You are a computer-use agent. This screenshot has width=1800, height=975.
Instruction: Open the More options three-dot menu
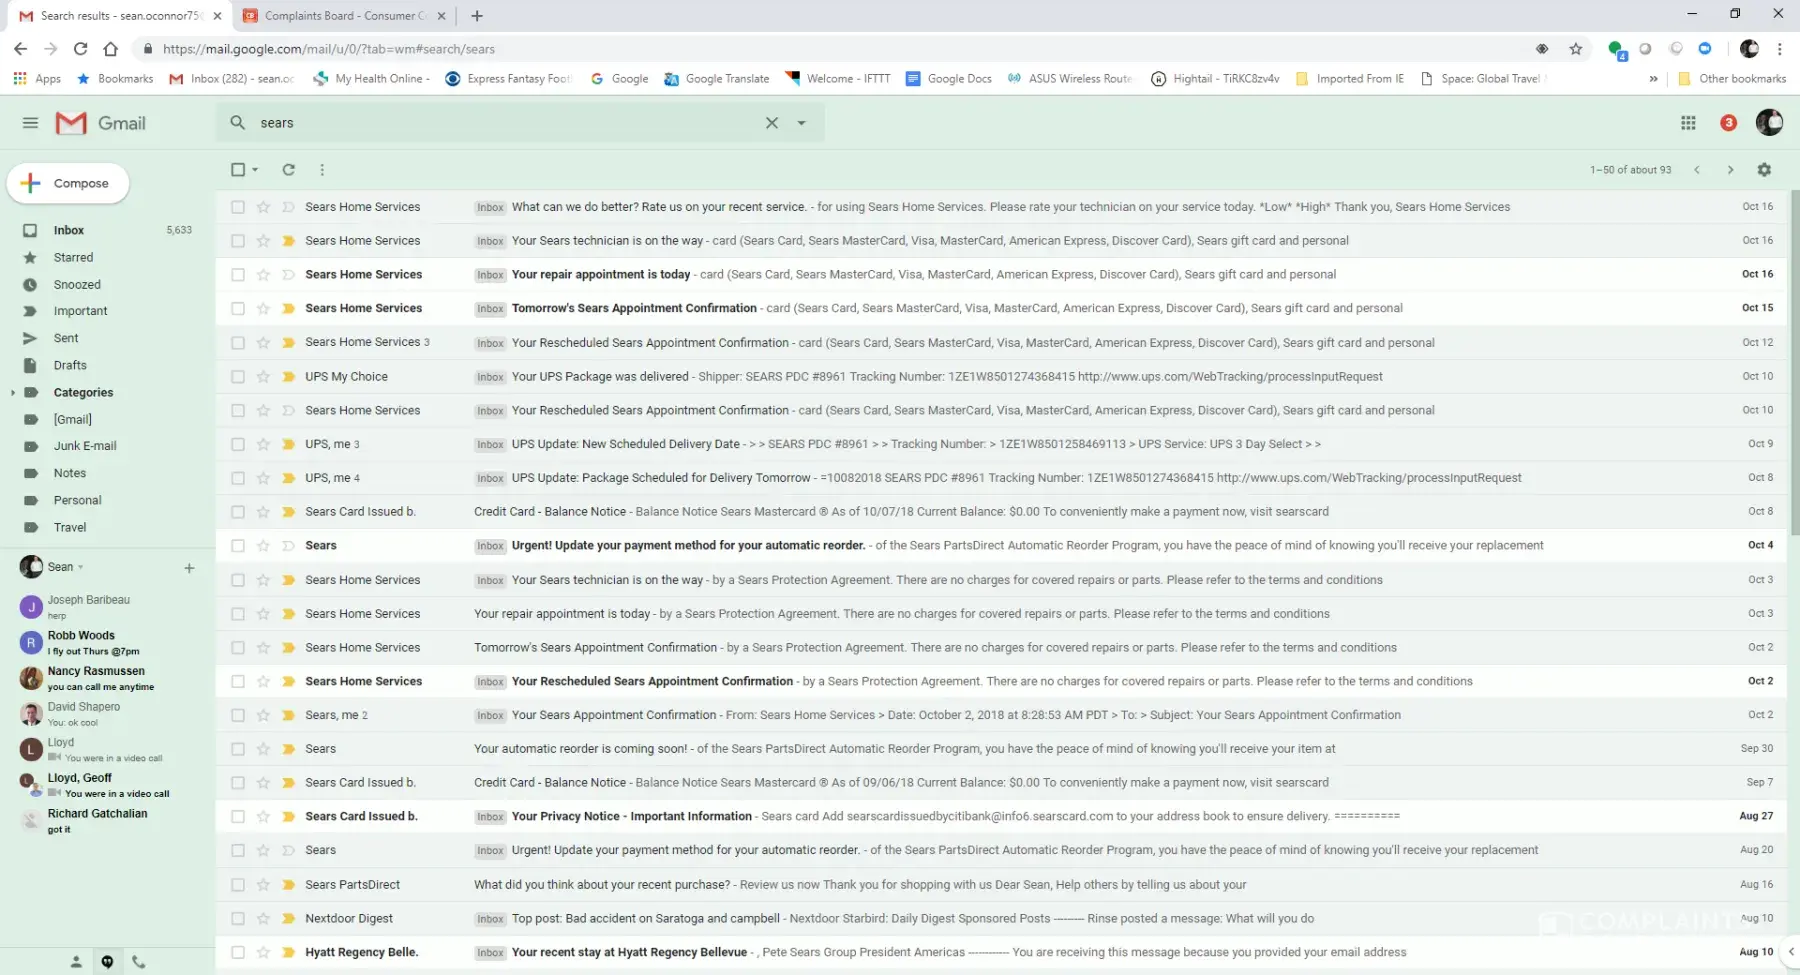tap(322, 170)
